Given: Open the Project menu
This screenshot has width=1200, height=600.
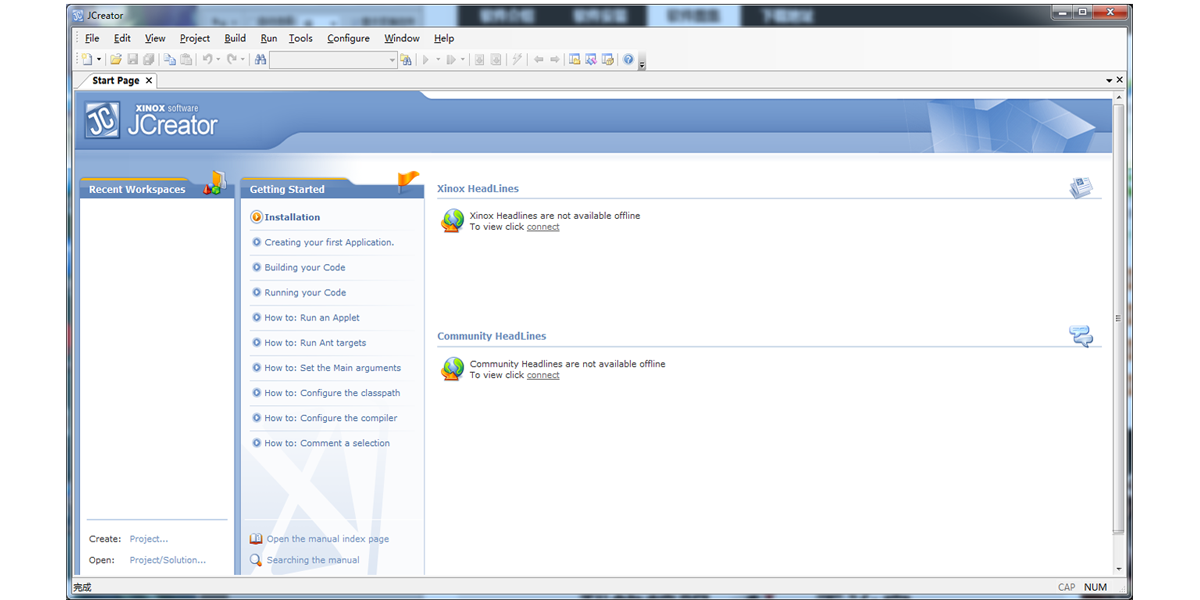Looking at the screenshot, I should tap(195, 38).
